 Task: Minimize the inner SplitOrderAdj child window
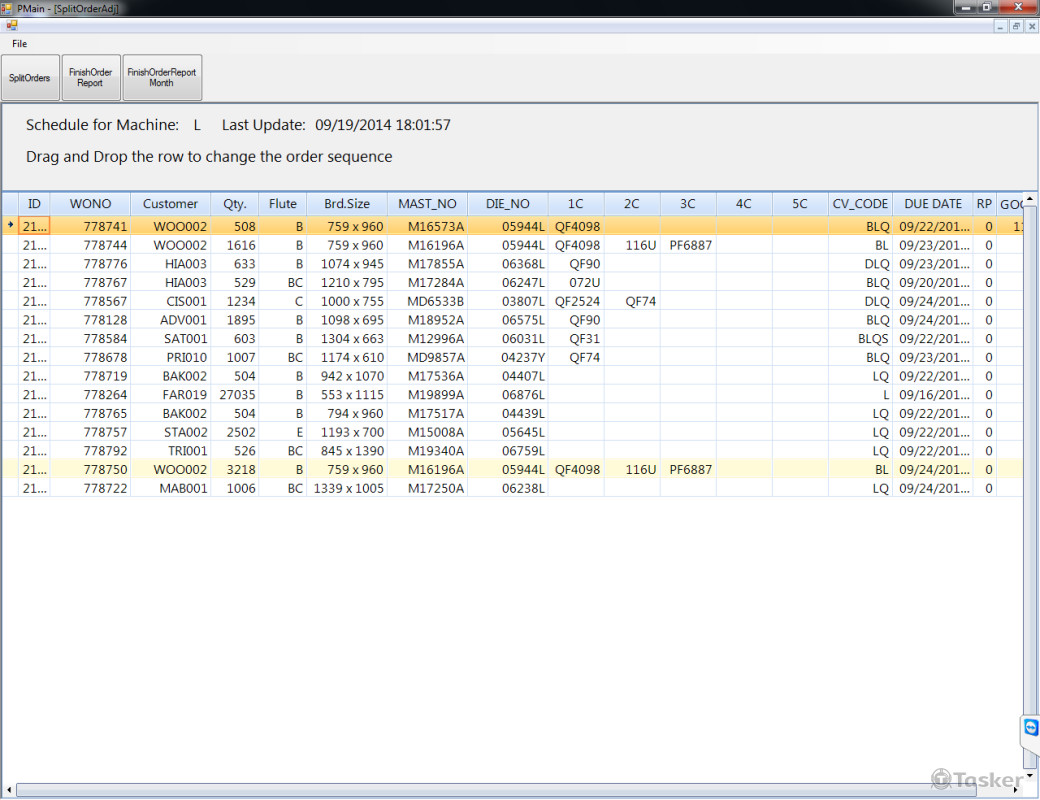tap(1001, 26)
